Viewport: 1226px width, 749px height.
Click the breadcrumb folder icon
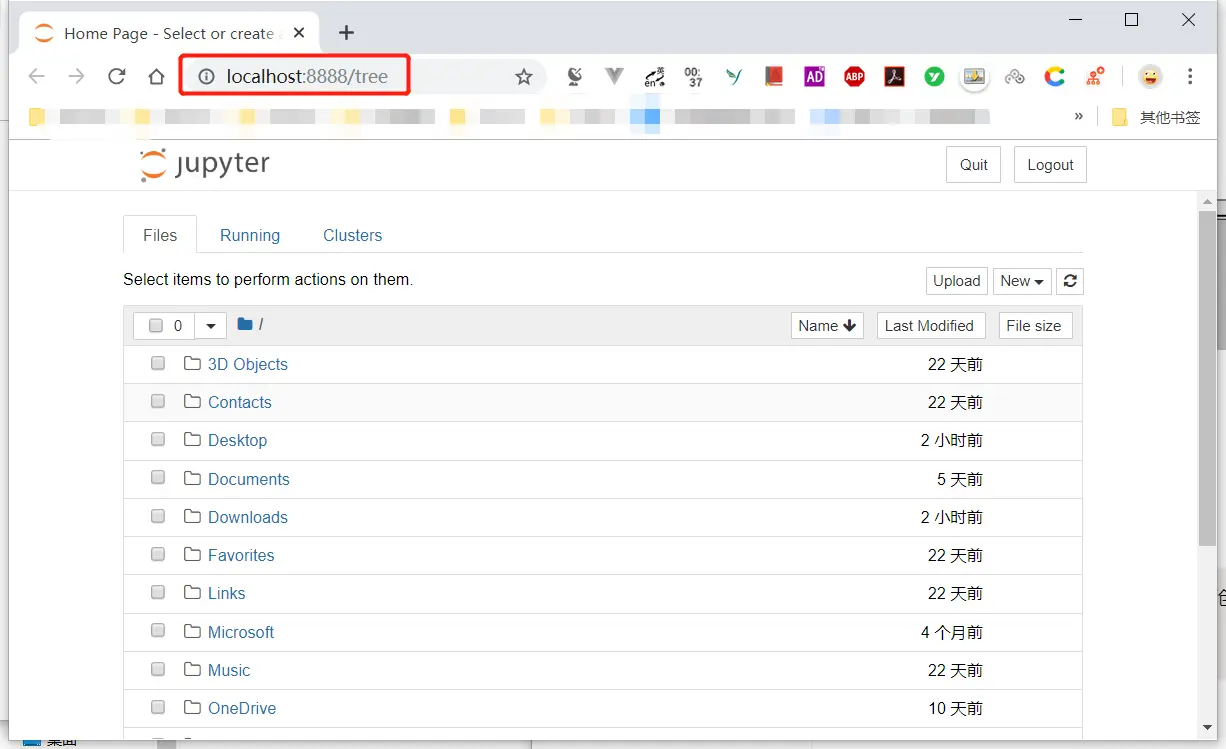coord(244,324)
